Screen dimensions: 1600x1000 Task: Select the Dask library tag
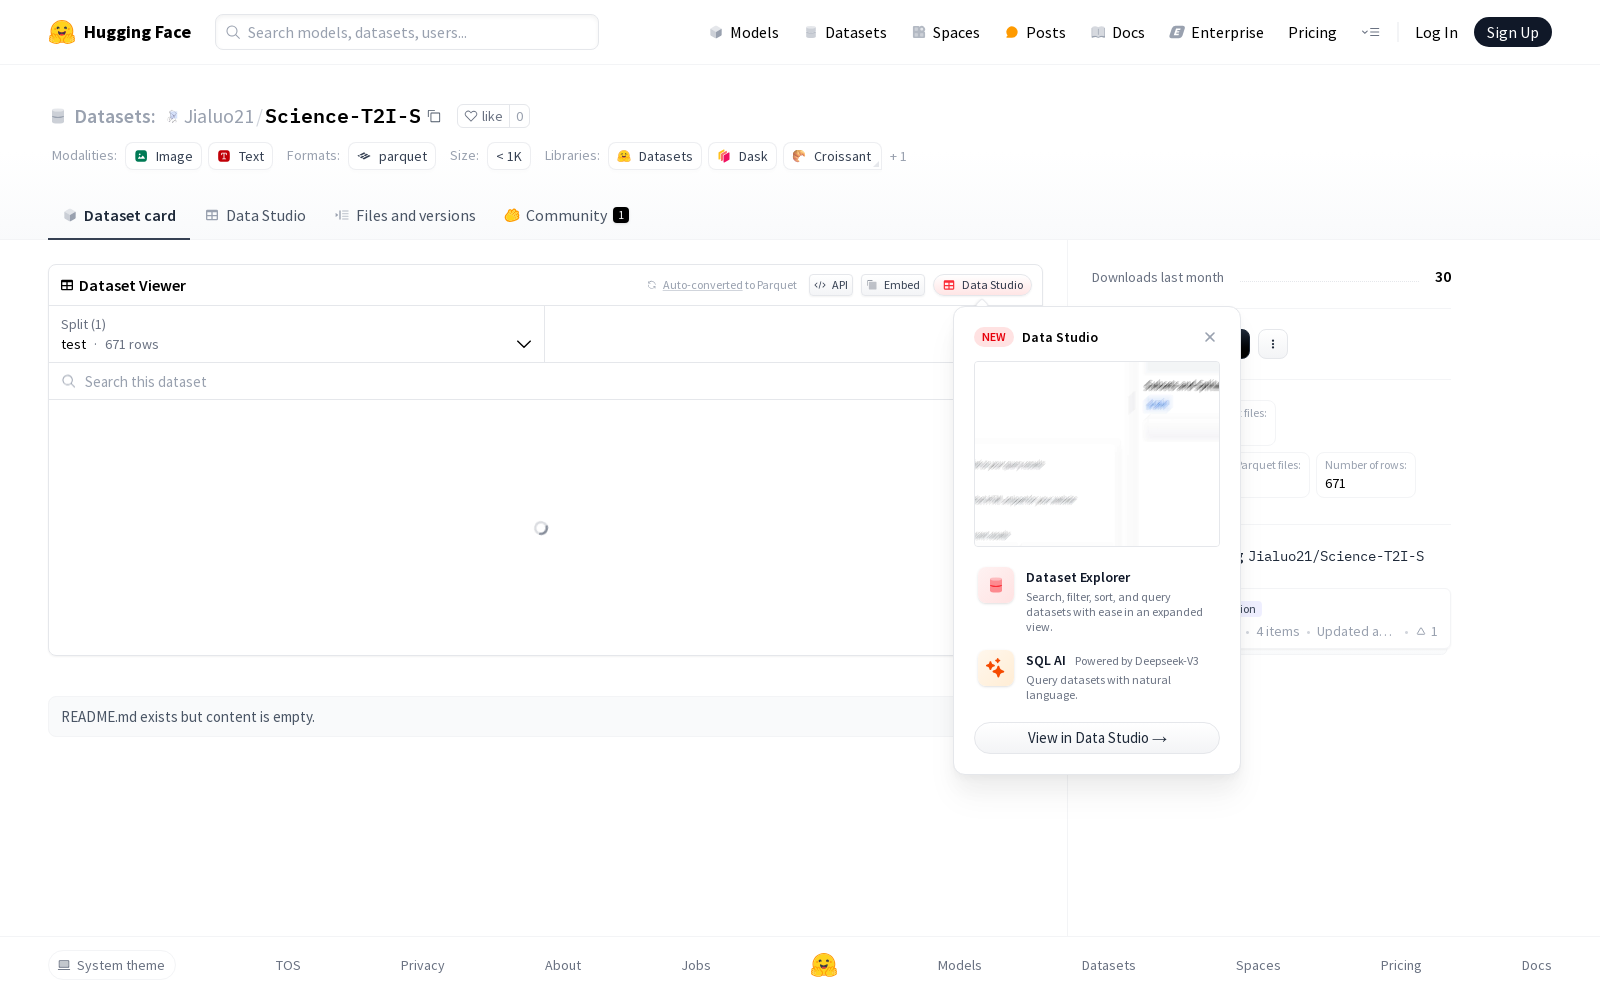[743, 156]
